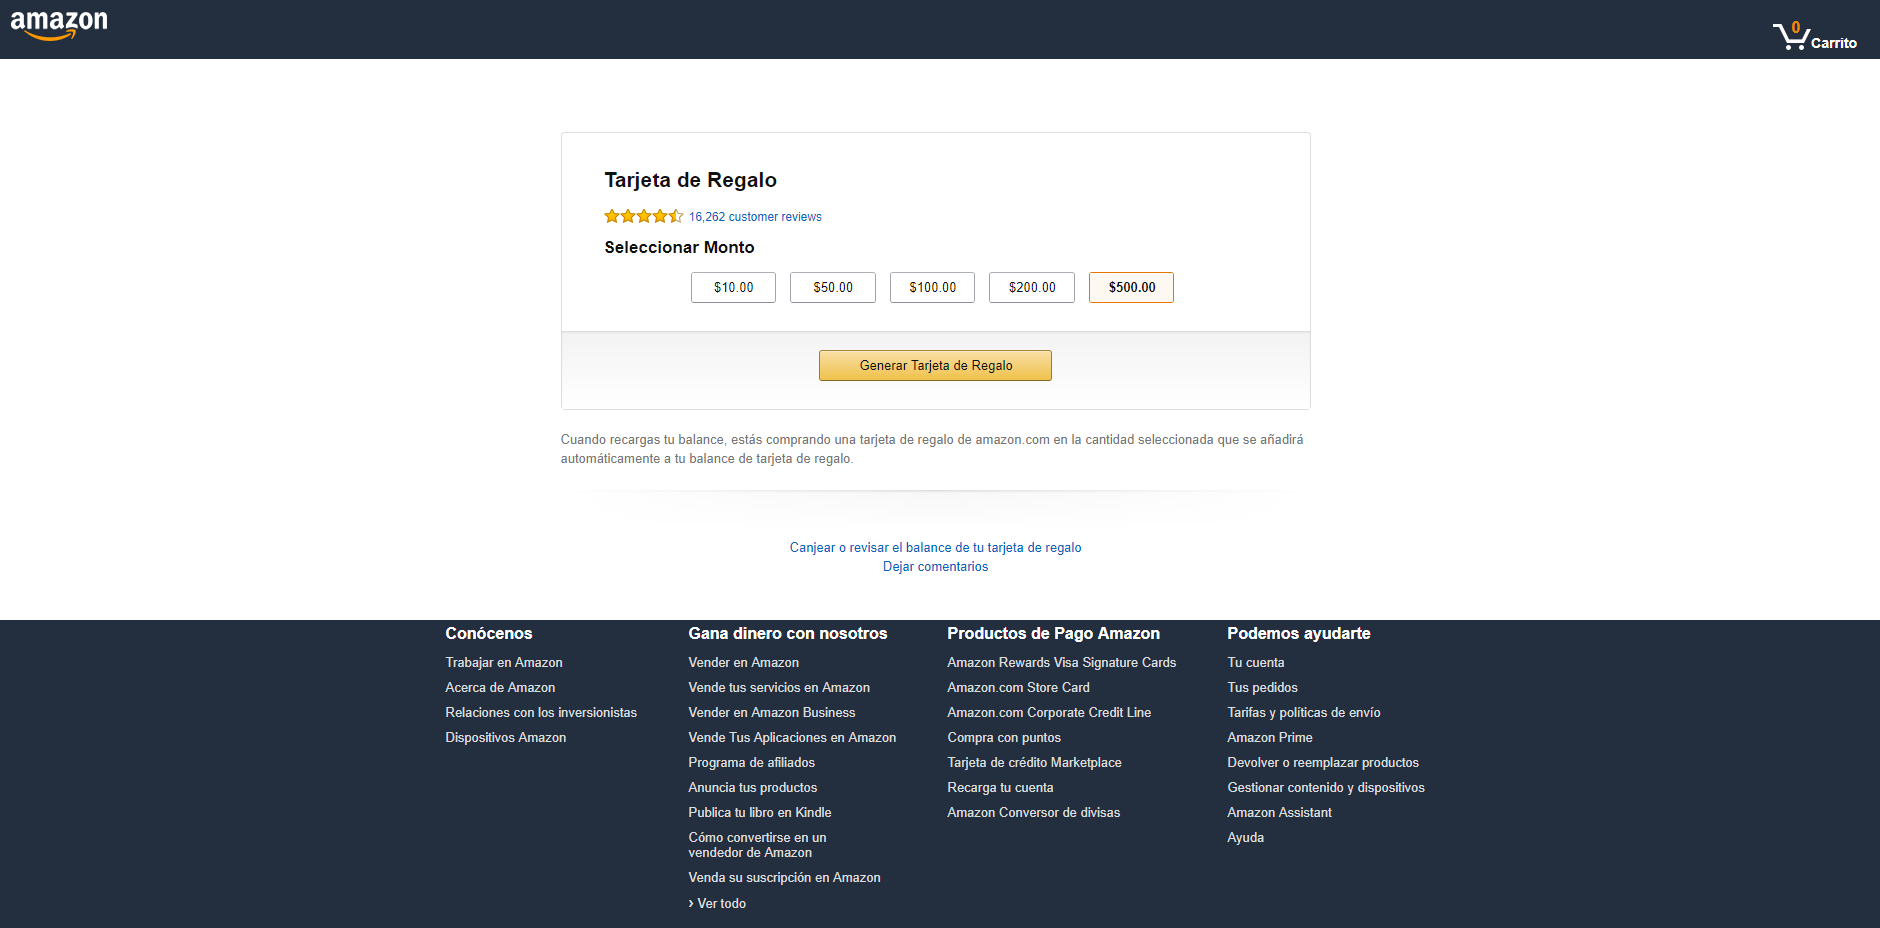Viewport: 1880px width, 928px height.
Task: Open Vender en Amazon Business link
Action: coord(772,712)
